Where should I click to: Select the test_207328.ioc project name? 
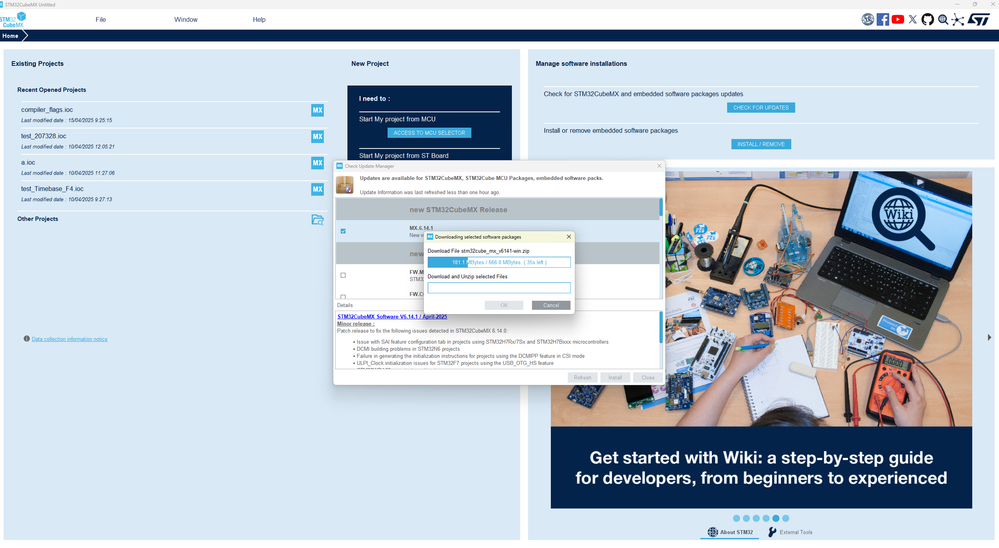pyautogui.click(x=43, y=136)
